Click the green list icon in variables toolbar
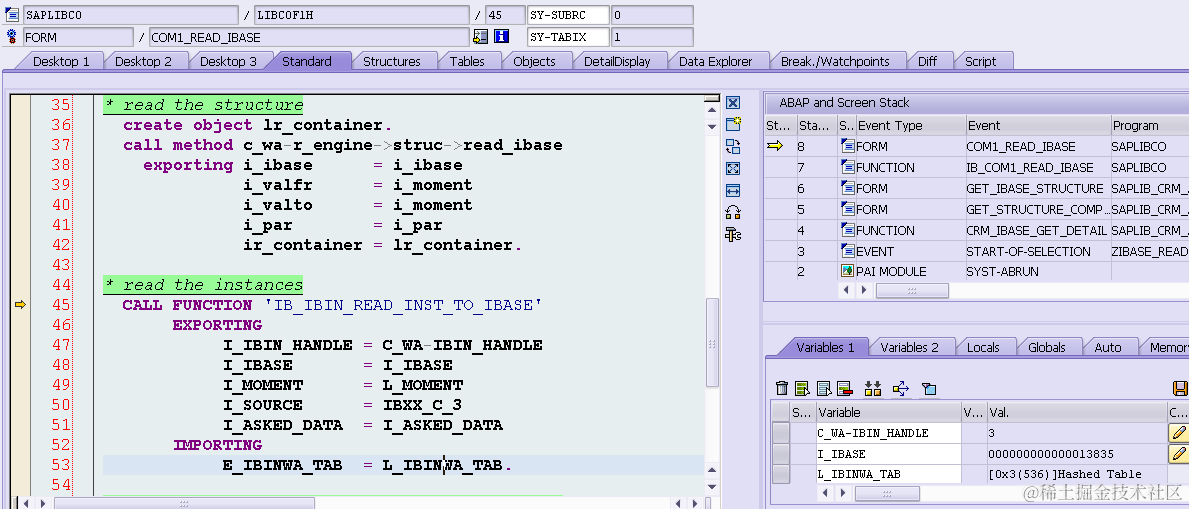 (x=803, y=388)
